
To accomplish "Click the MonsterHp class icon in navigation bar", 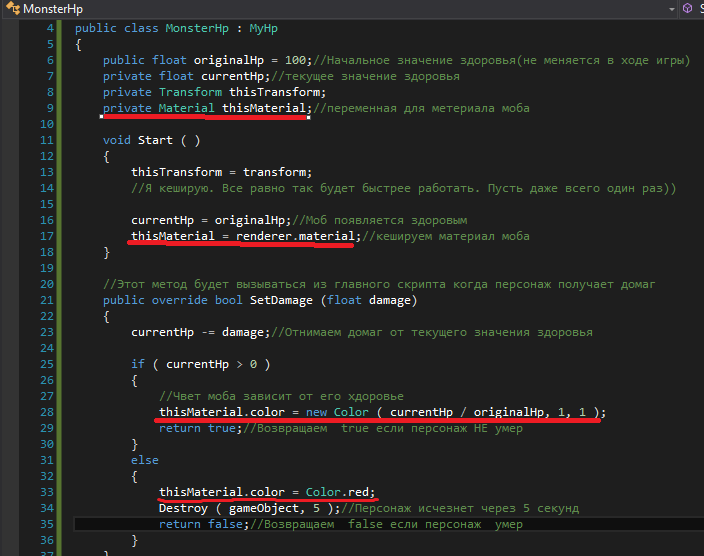I will click(13, 8).
